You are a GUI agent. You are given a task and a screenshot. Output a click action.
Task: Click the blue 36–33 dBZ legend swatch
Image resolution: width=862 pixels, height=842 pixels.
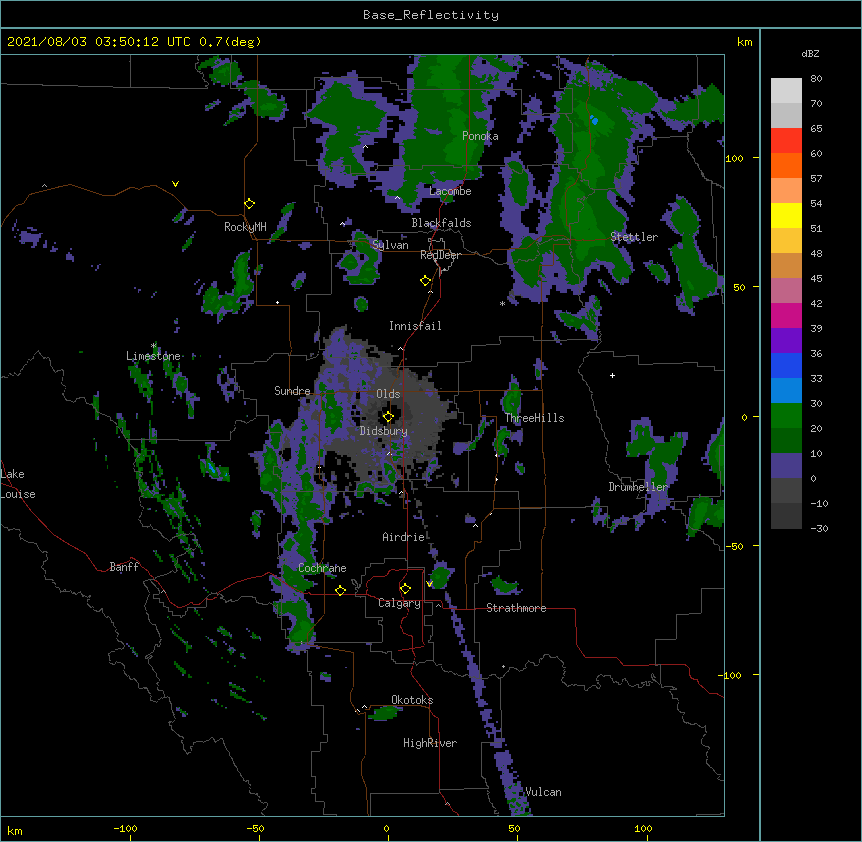pyautogui.click(x=786, y=365)
